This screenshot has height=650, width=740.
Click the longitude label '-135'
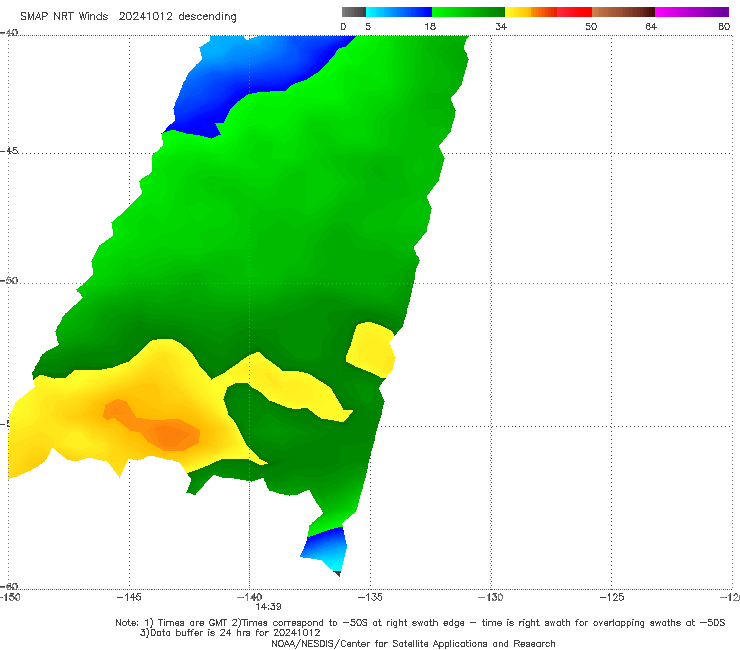(370, 597)
